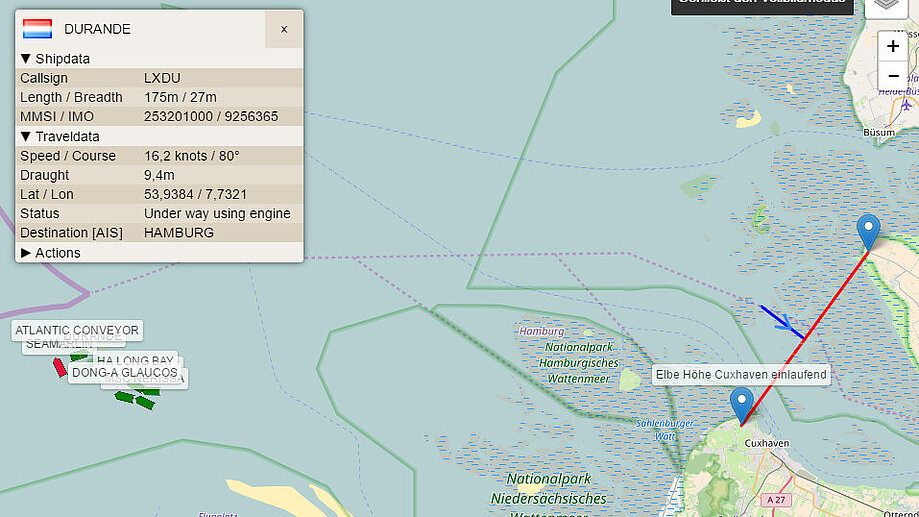
Task: Click the A 27 motorway shield
Action: click(776, 500)
